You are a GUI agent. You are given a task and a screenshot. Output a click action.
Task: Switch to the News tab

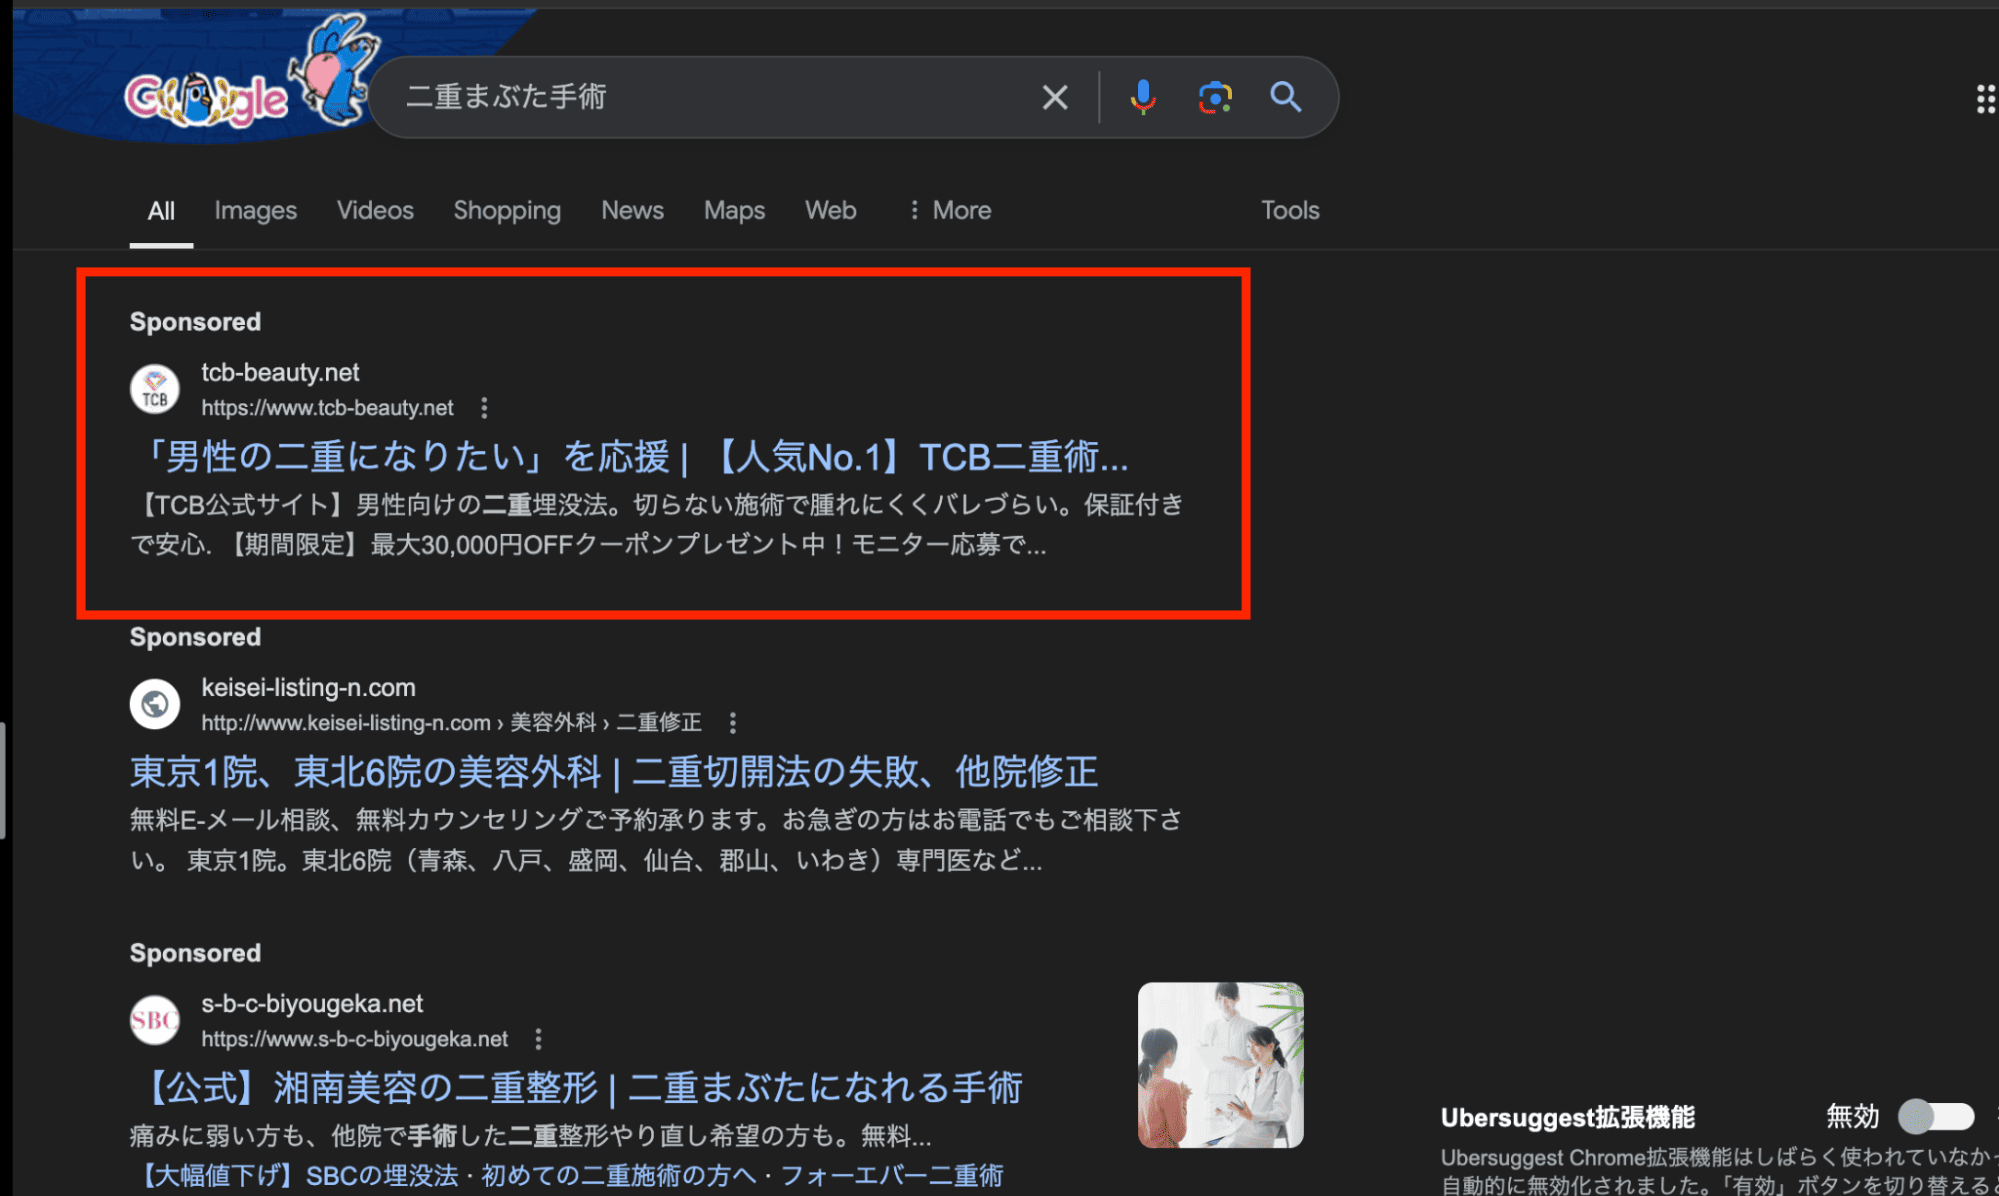(x=632, y=210)
